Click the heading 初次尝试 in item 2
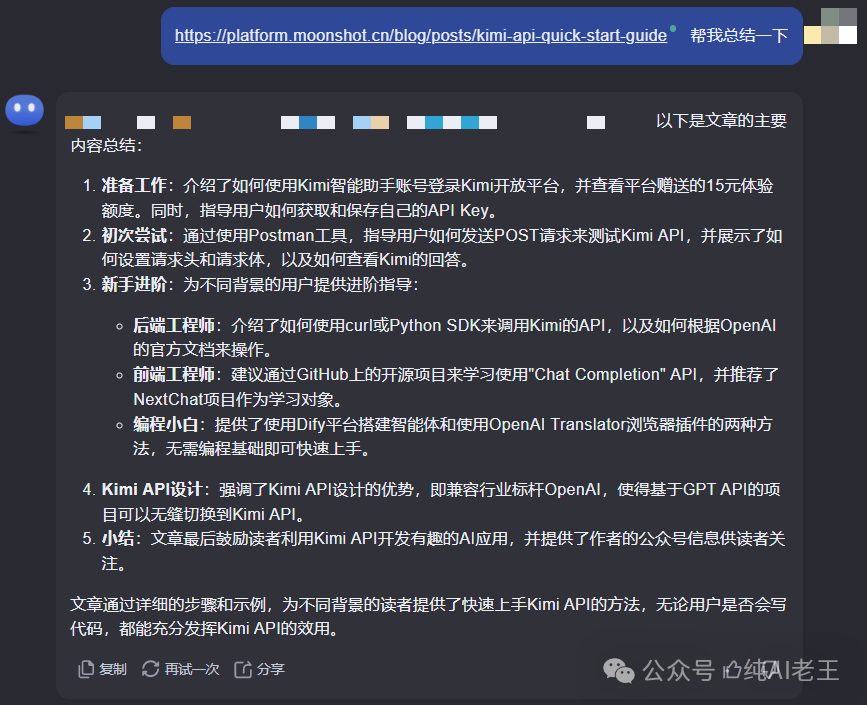867x705 pixels. click(134, 236)
